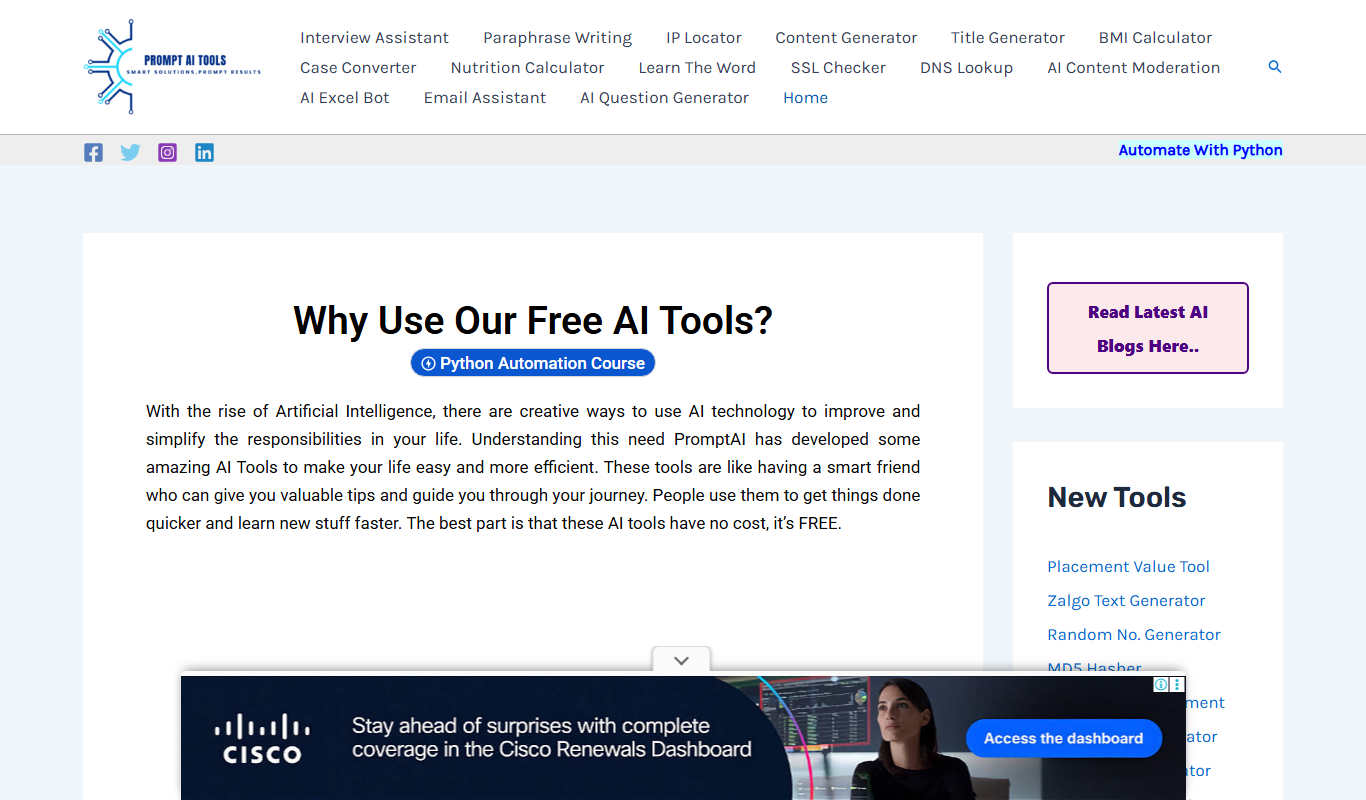
Task: Click the Python Automation Course button
Action: [x=533, y=363]
